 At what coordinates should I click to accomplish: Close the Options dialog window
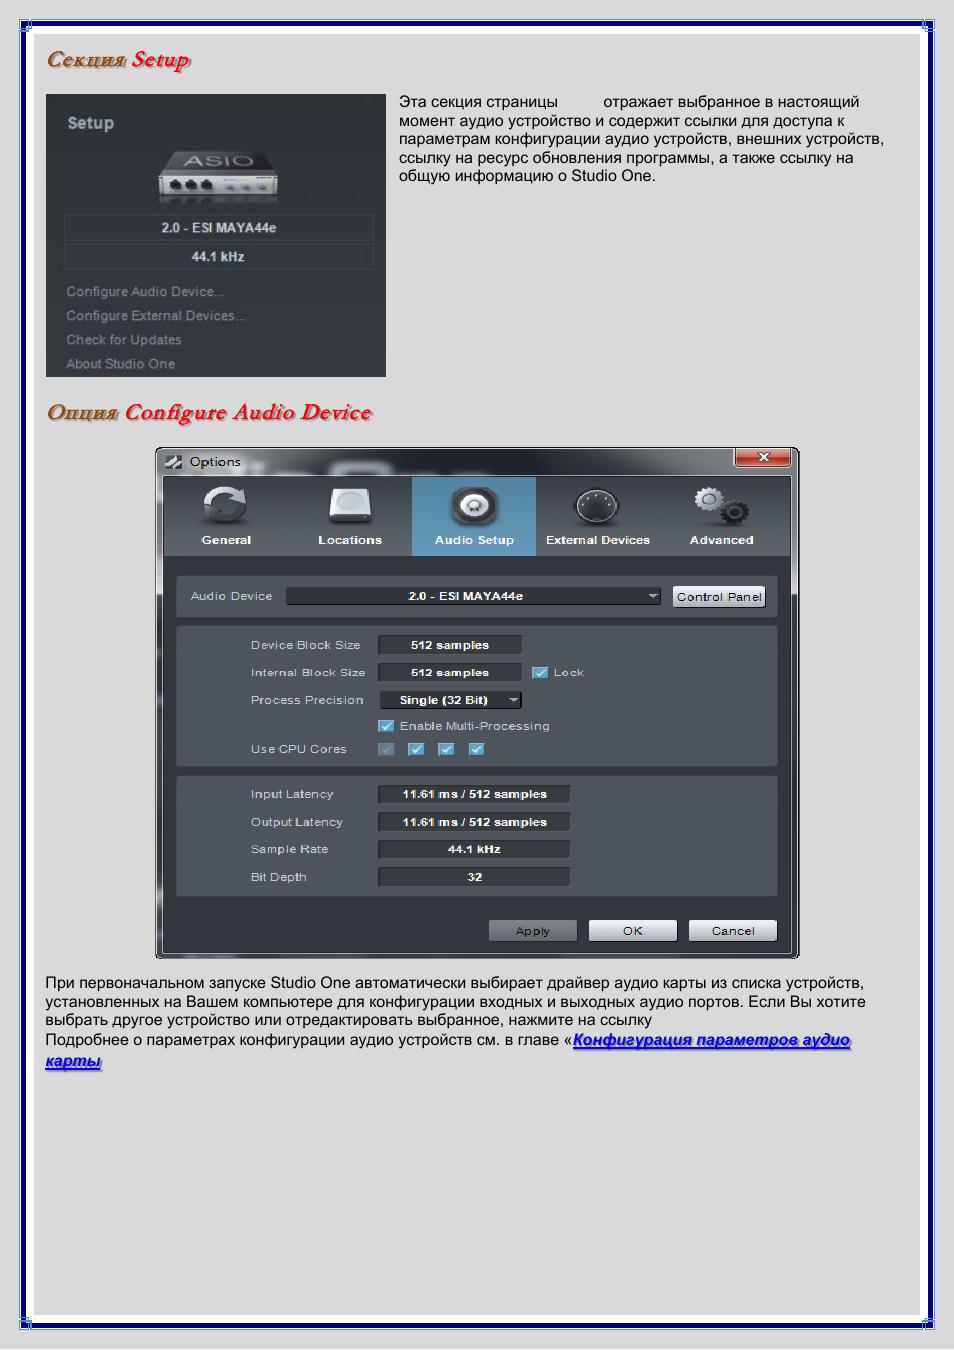[763, 457]
